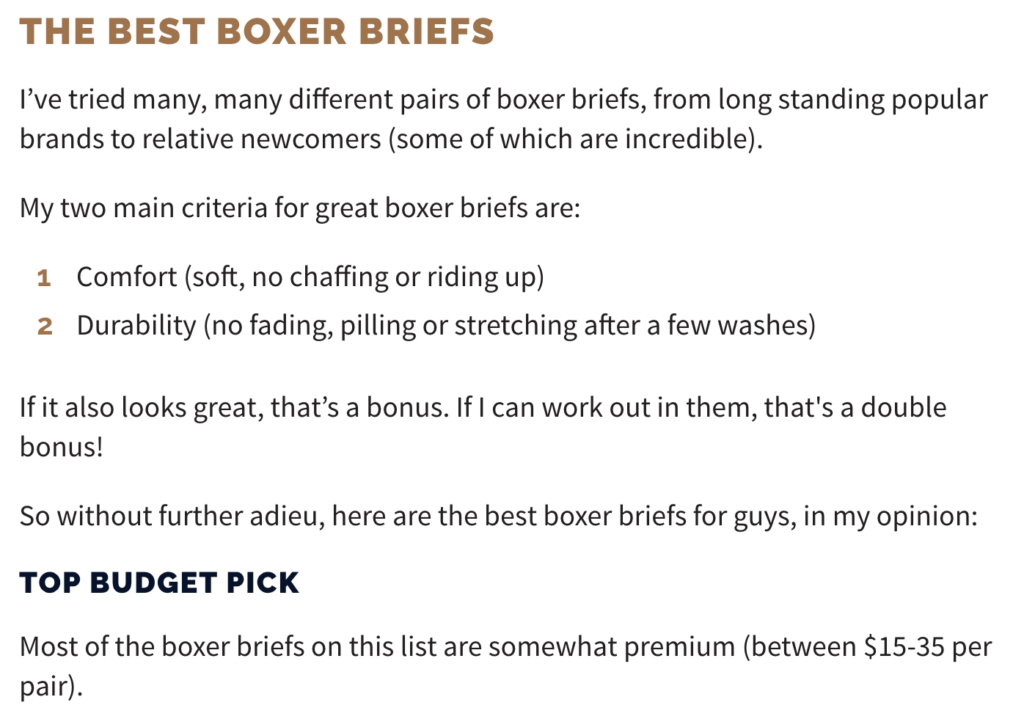Select list number 2 marker

[44, 326]
